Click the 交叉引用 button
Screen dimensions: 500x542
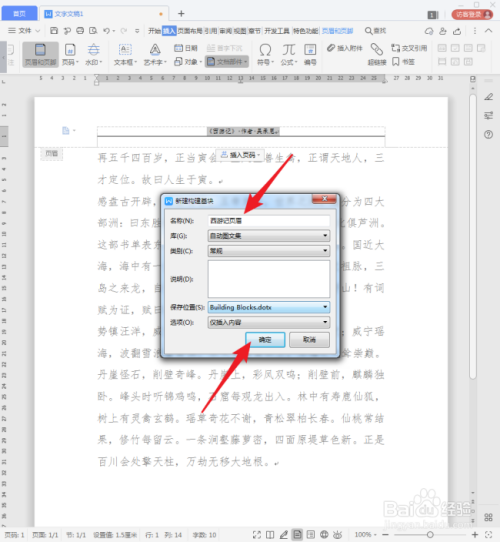click(x=409, y=48)
